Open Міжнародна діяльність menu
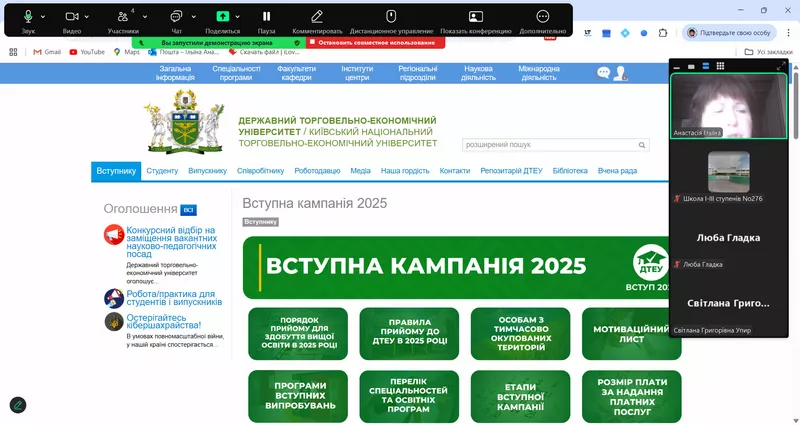 click(x=539, y=73)
